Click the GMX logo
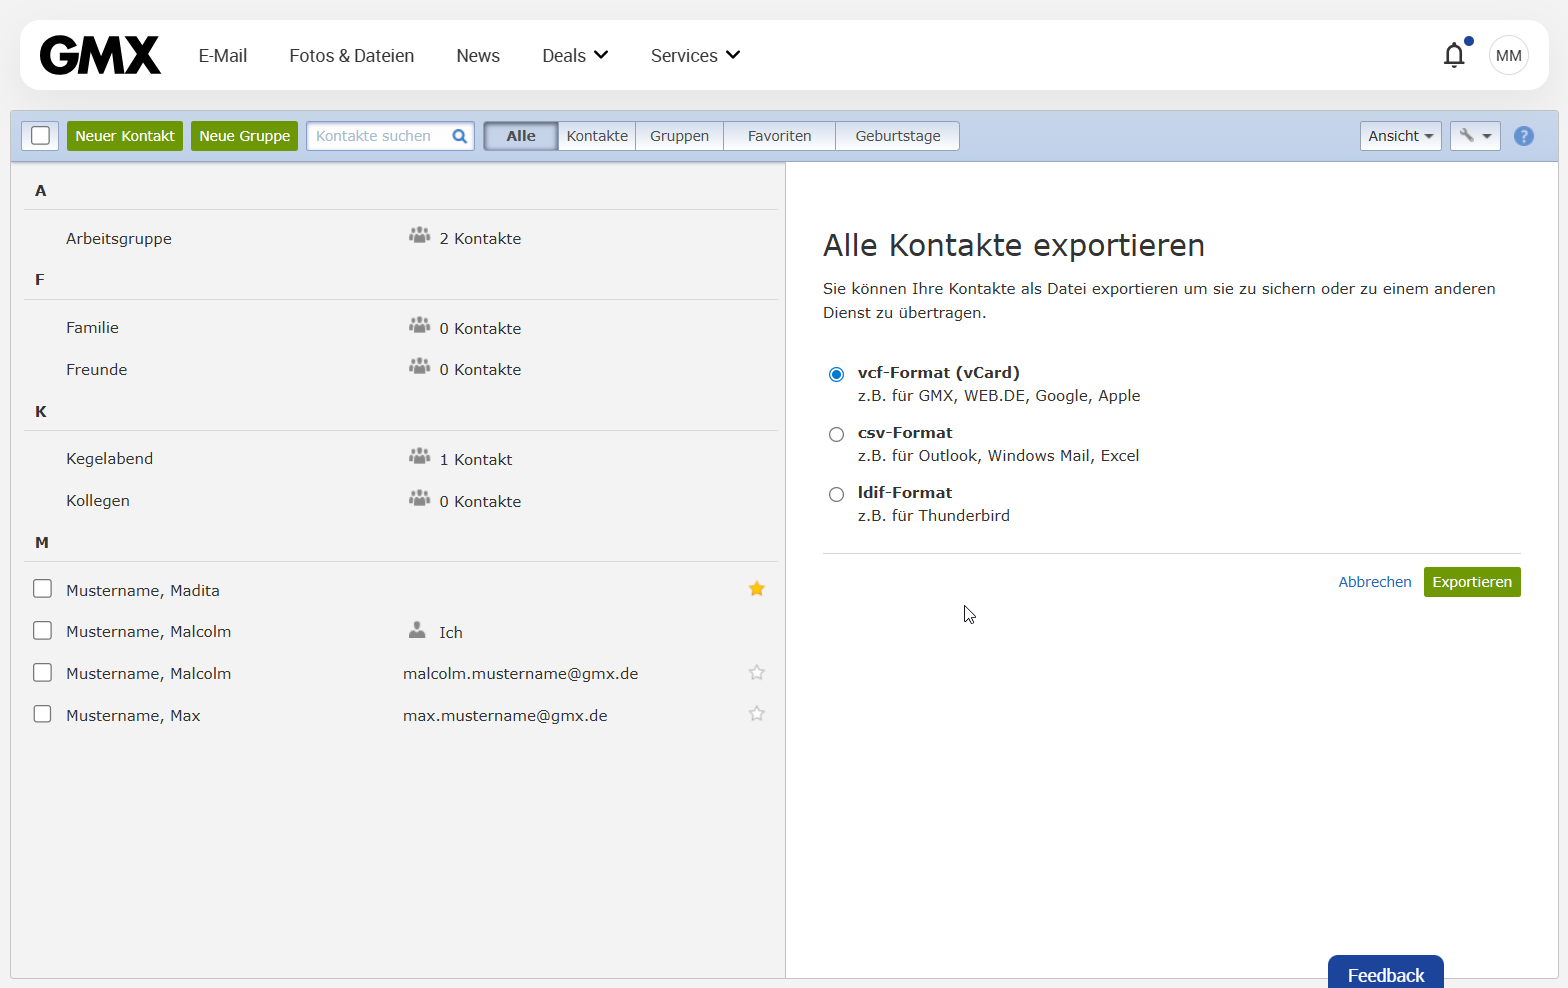The width and height of the screenshot is (1568, 988). 100,55
